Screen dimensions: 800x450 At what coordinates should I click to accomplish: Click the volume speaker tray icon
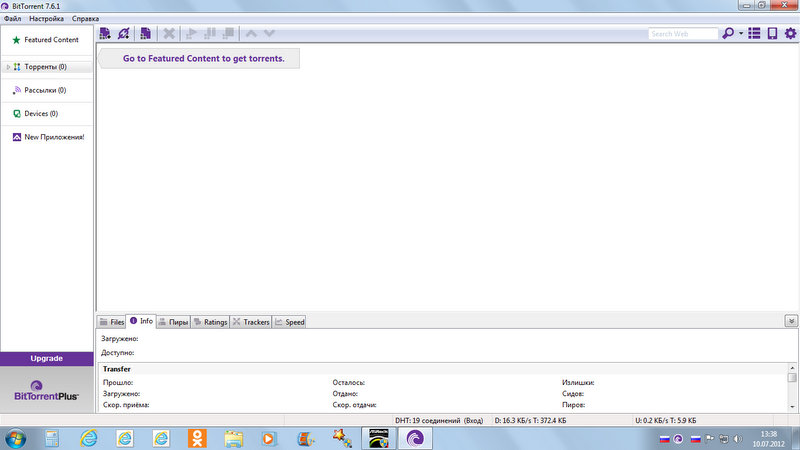738,439
